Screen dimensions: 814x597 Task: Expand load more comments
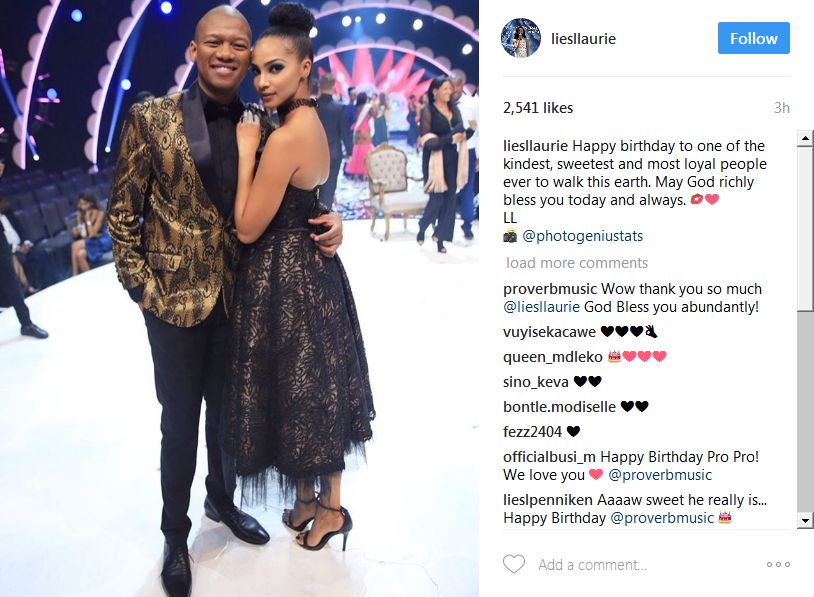coord(577,263)
